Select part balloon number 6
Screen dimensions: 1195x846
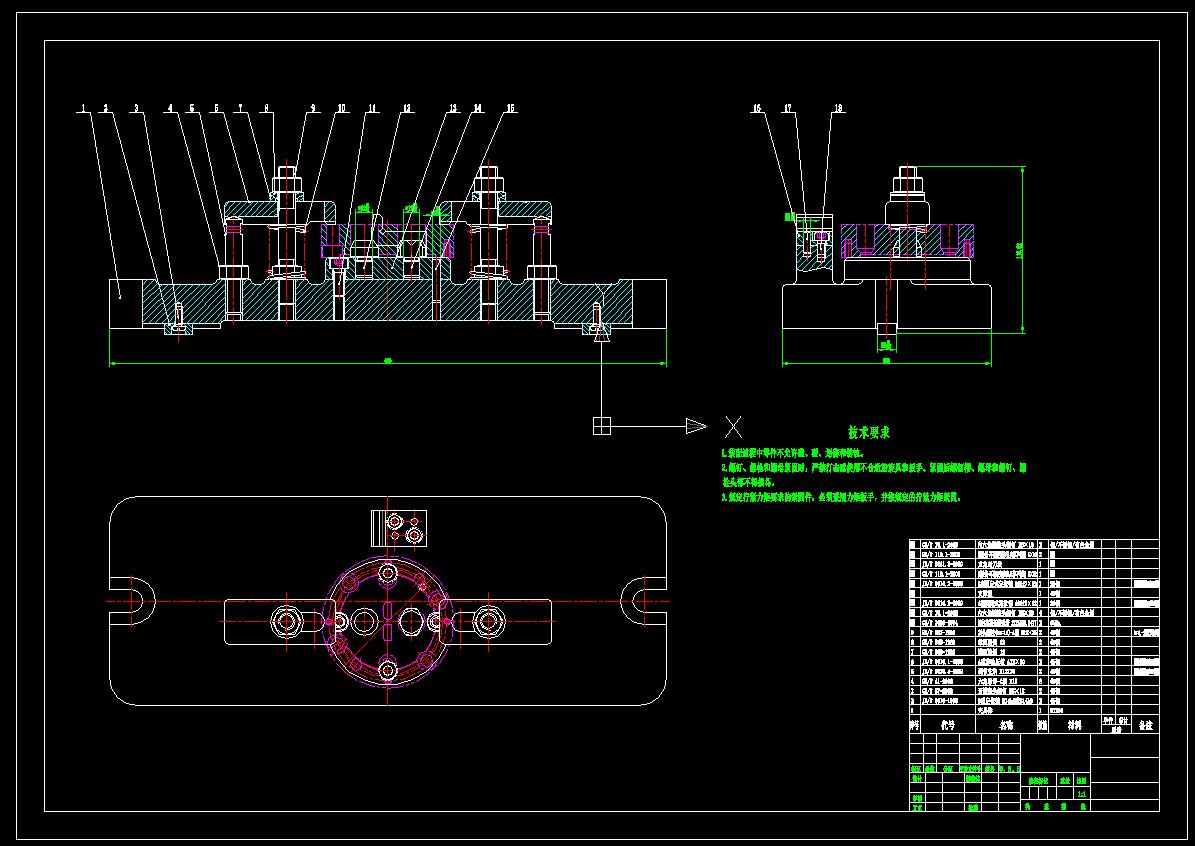tap(216, 108)
